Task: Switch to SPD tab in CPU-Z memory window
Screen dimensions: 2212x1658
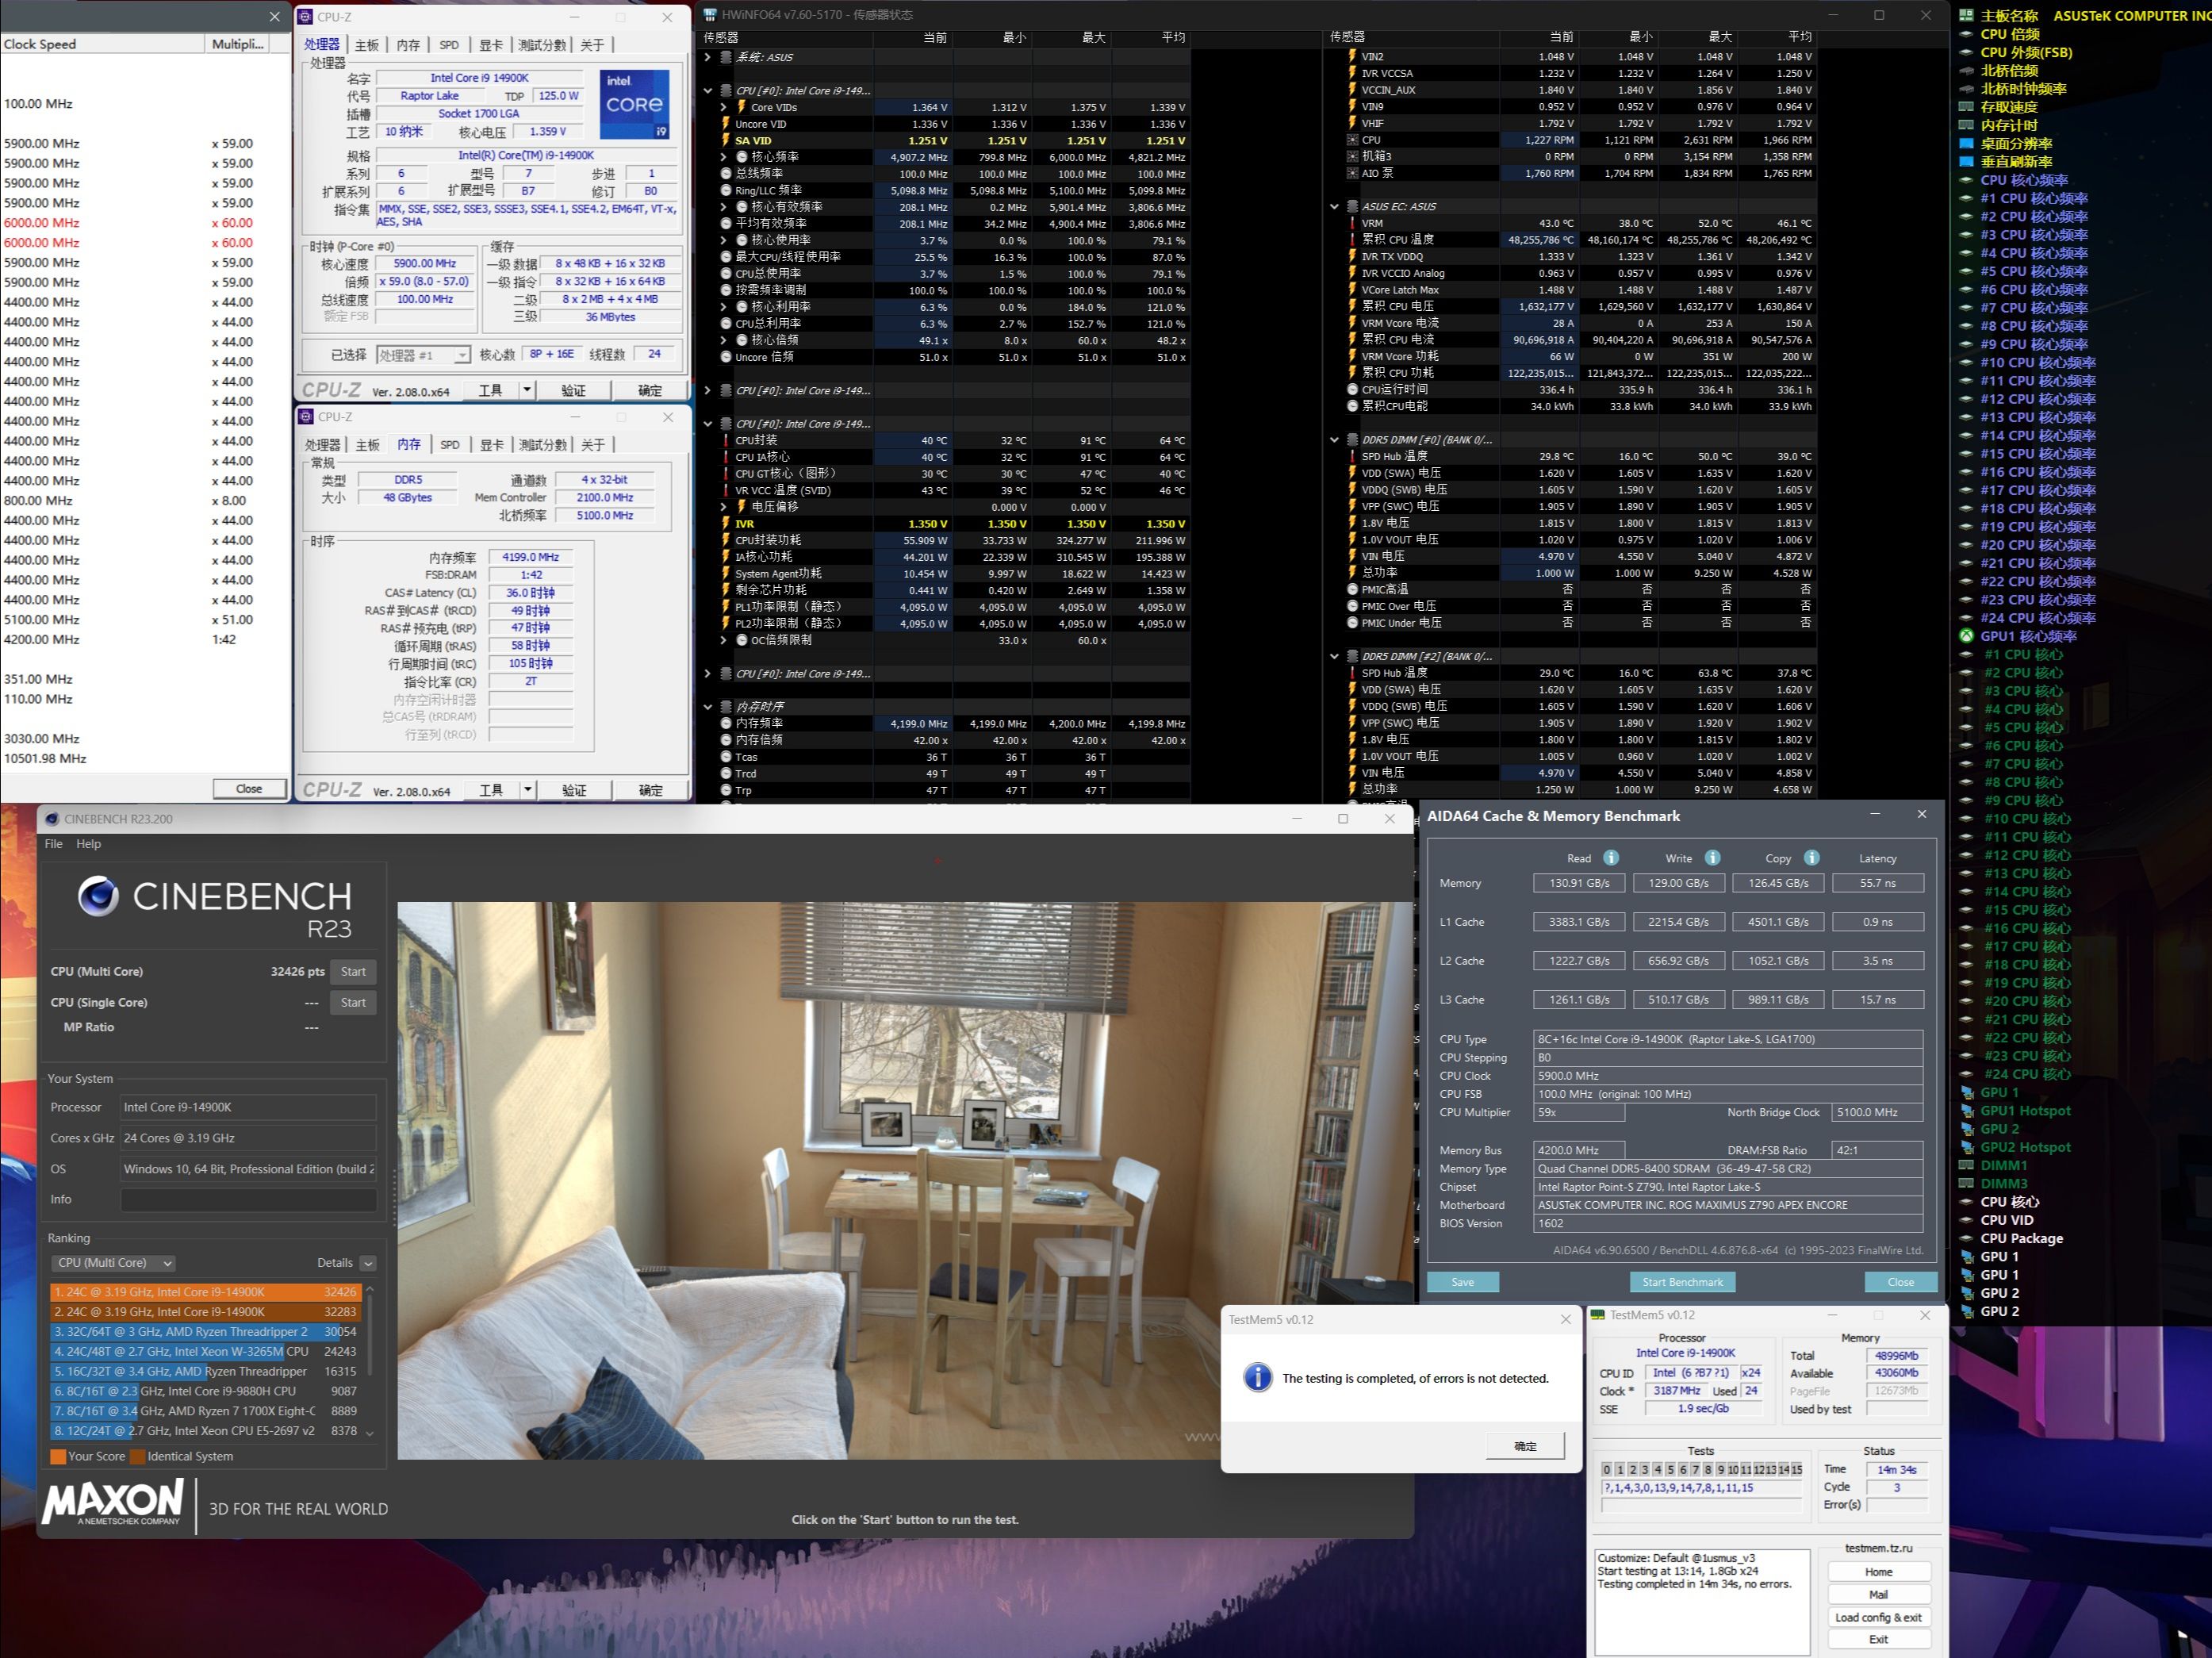Action: coord(450,445)
